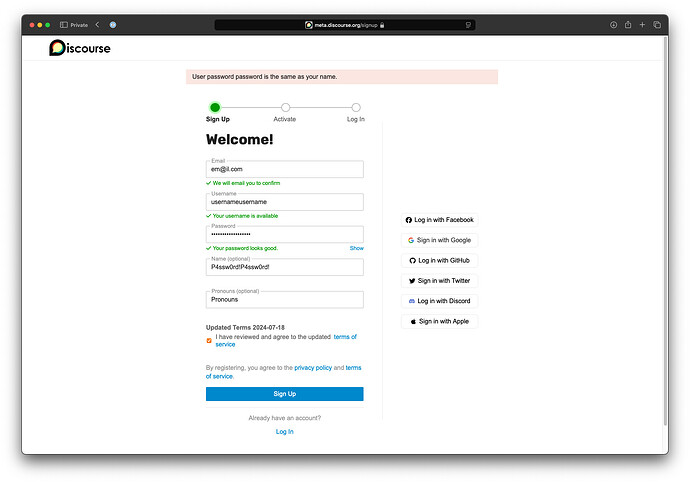Open the downloads icon in Safari toolbar

(613, 25)
